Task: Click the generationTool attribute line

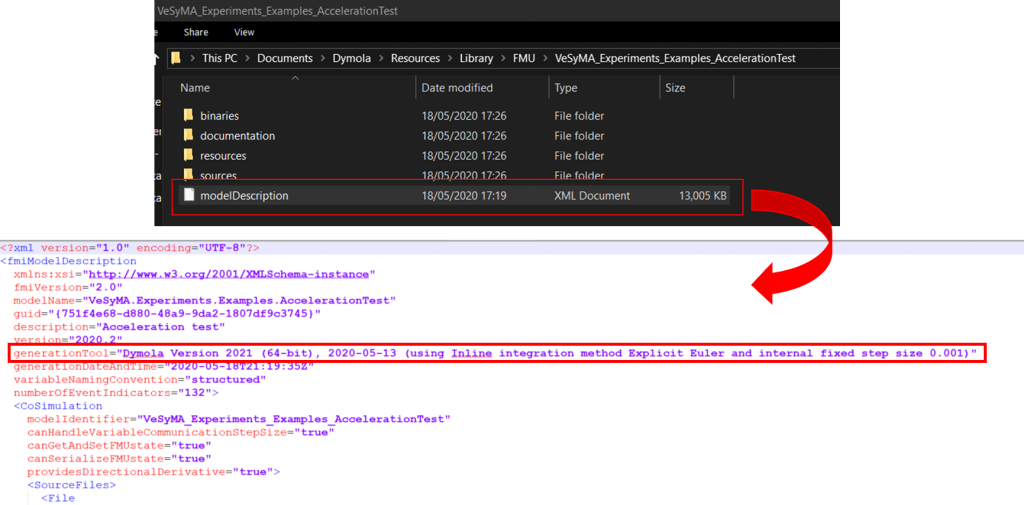Action: (495, 353)
